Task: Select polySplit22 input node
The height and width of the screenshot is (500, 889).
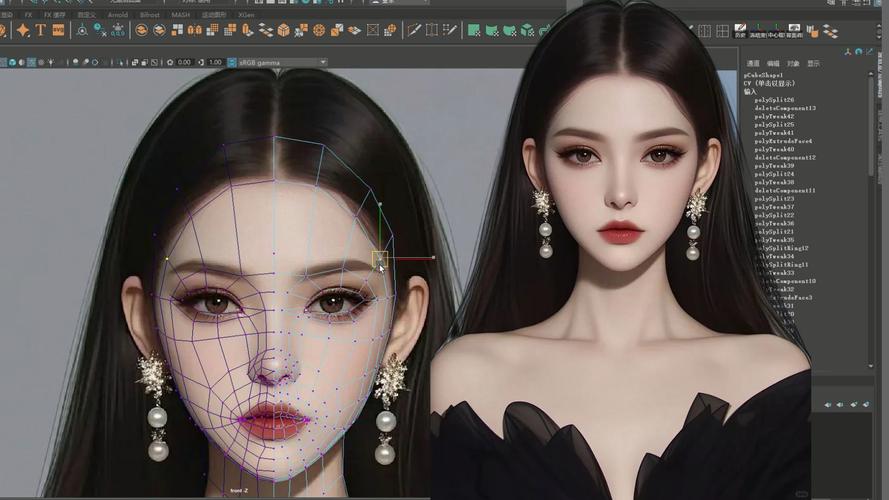Action: (774, 215)
